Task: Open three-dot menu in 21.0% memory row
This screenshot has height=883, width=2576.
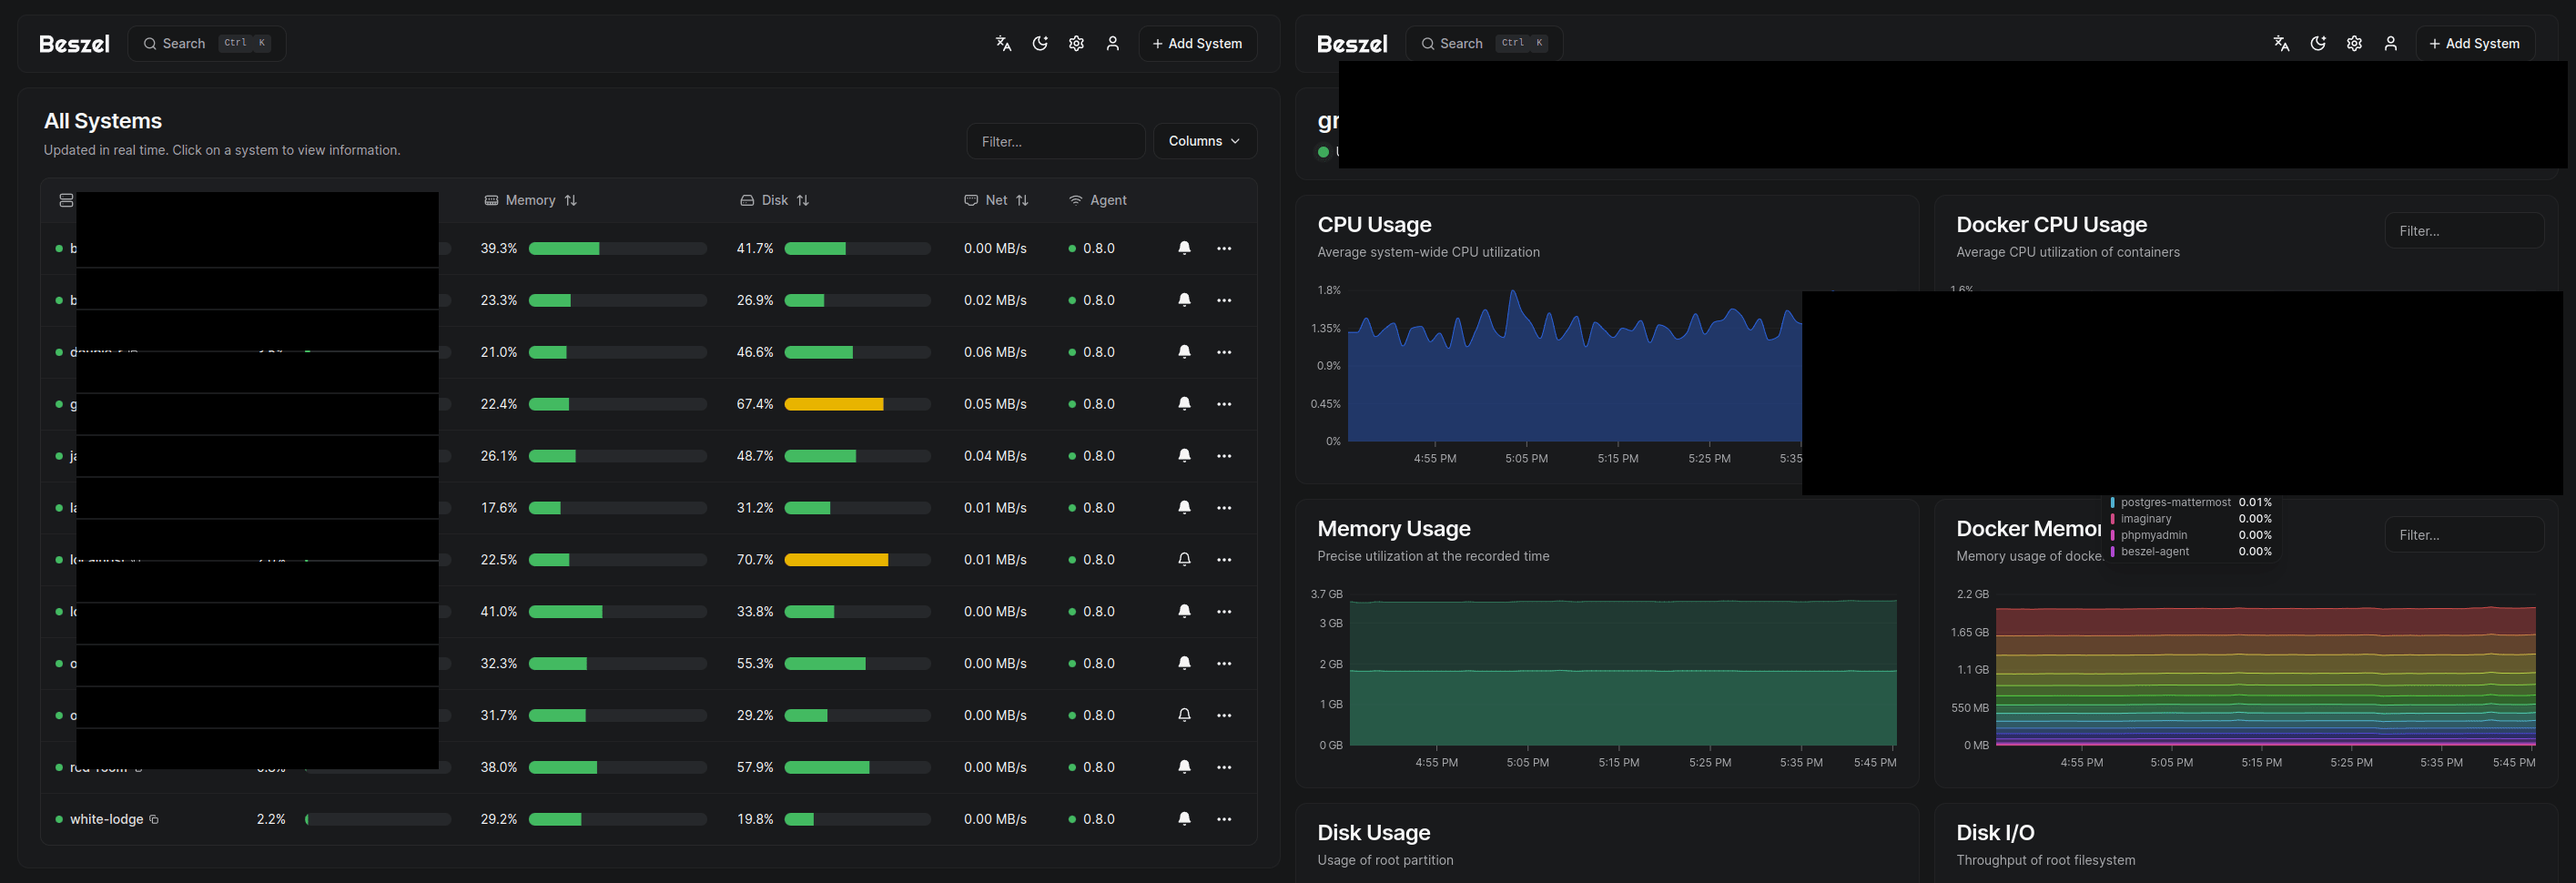Action: pos(1224,352)
